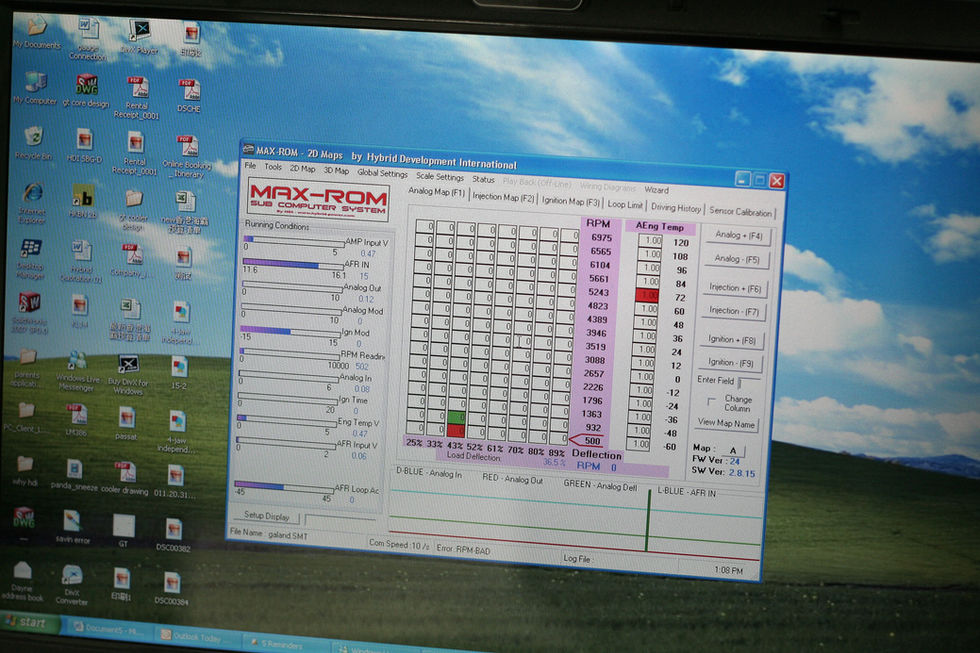
Task: Launch SolidWorks from the desktop
Action: (29, 313)
